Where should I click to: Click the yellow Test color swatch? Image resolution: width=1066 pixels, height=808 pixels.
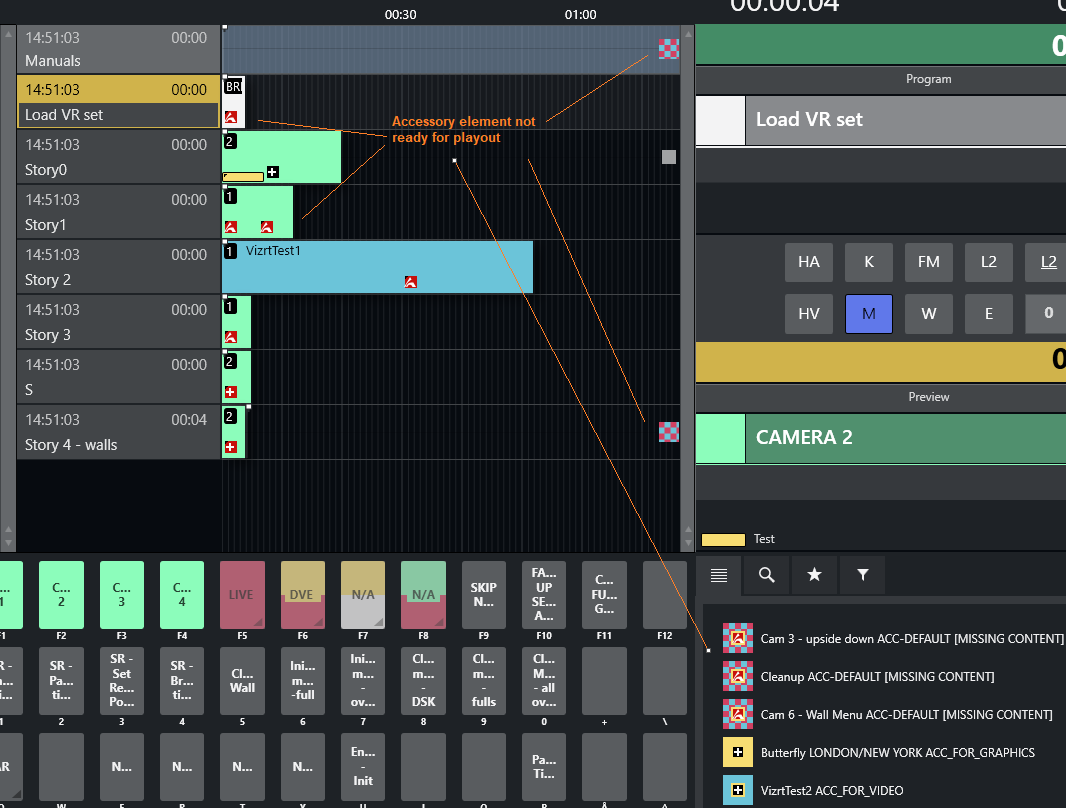[x=723, y=539]
